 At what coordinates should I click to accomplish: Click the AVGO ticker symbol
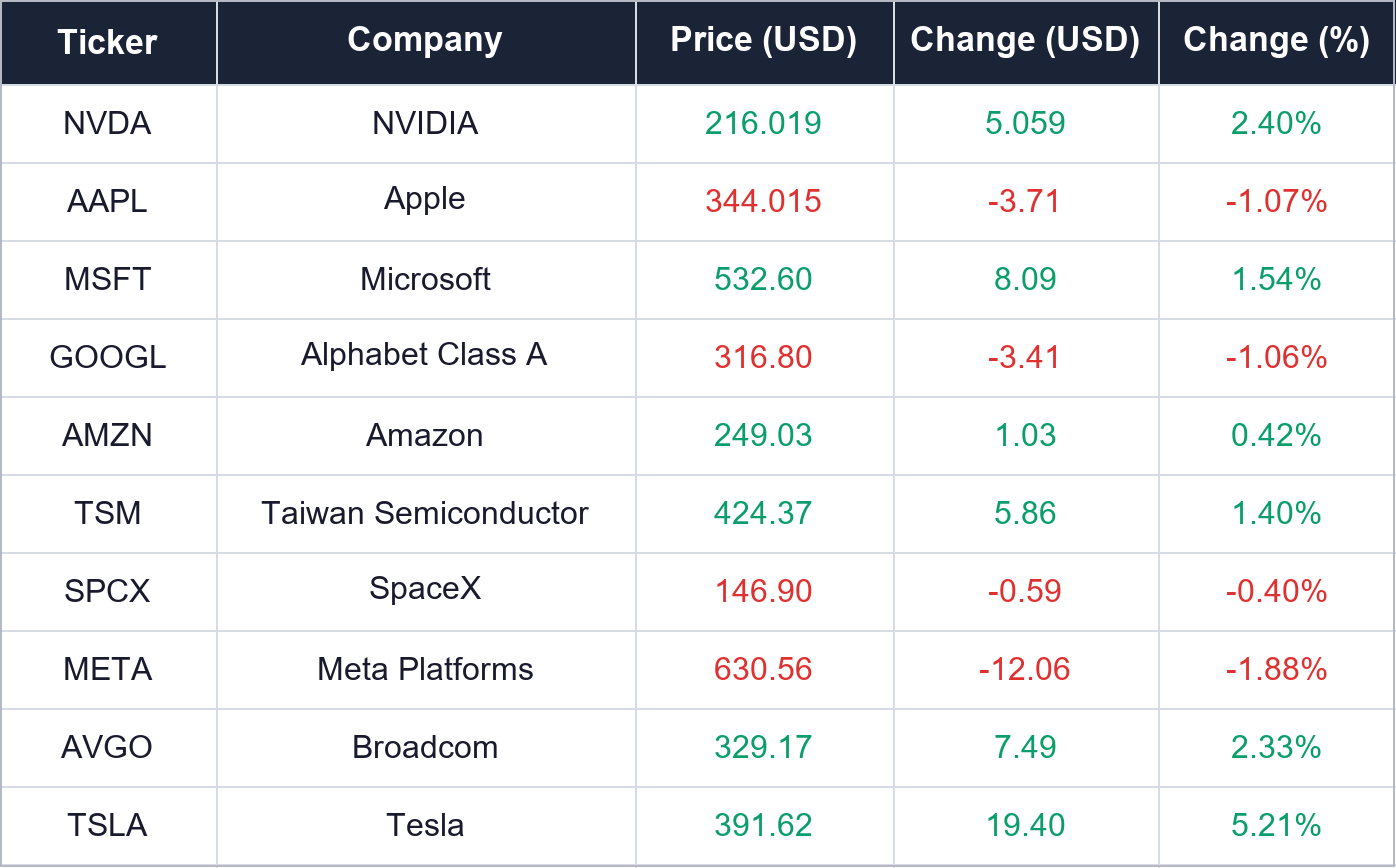point(108,747)
